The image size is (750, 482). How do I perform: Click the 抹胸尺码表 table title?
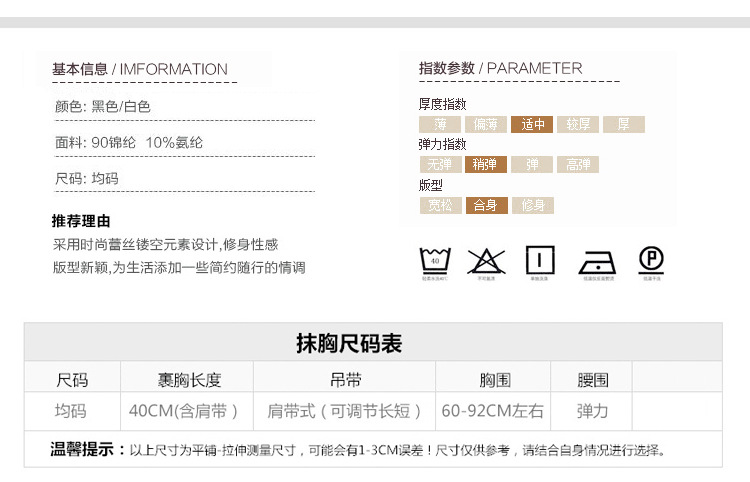(x=348, y=343)
